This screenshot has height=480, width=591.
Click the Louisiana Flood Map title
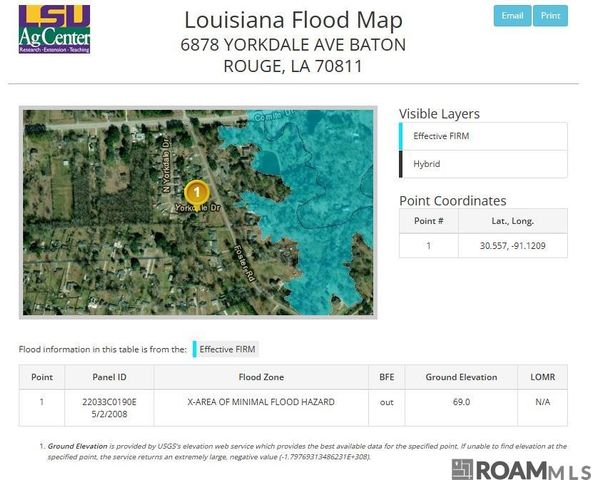(x=293, y=20)
